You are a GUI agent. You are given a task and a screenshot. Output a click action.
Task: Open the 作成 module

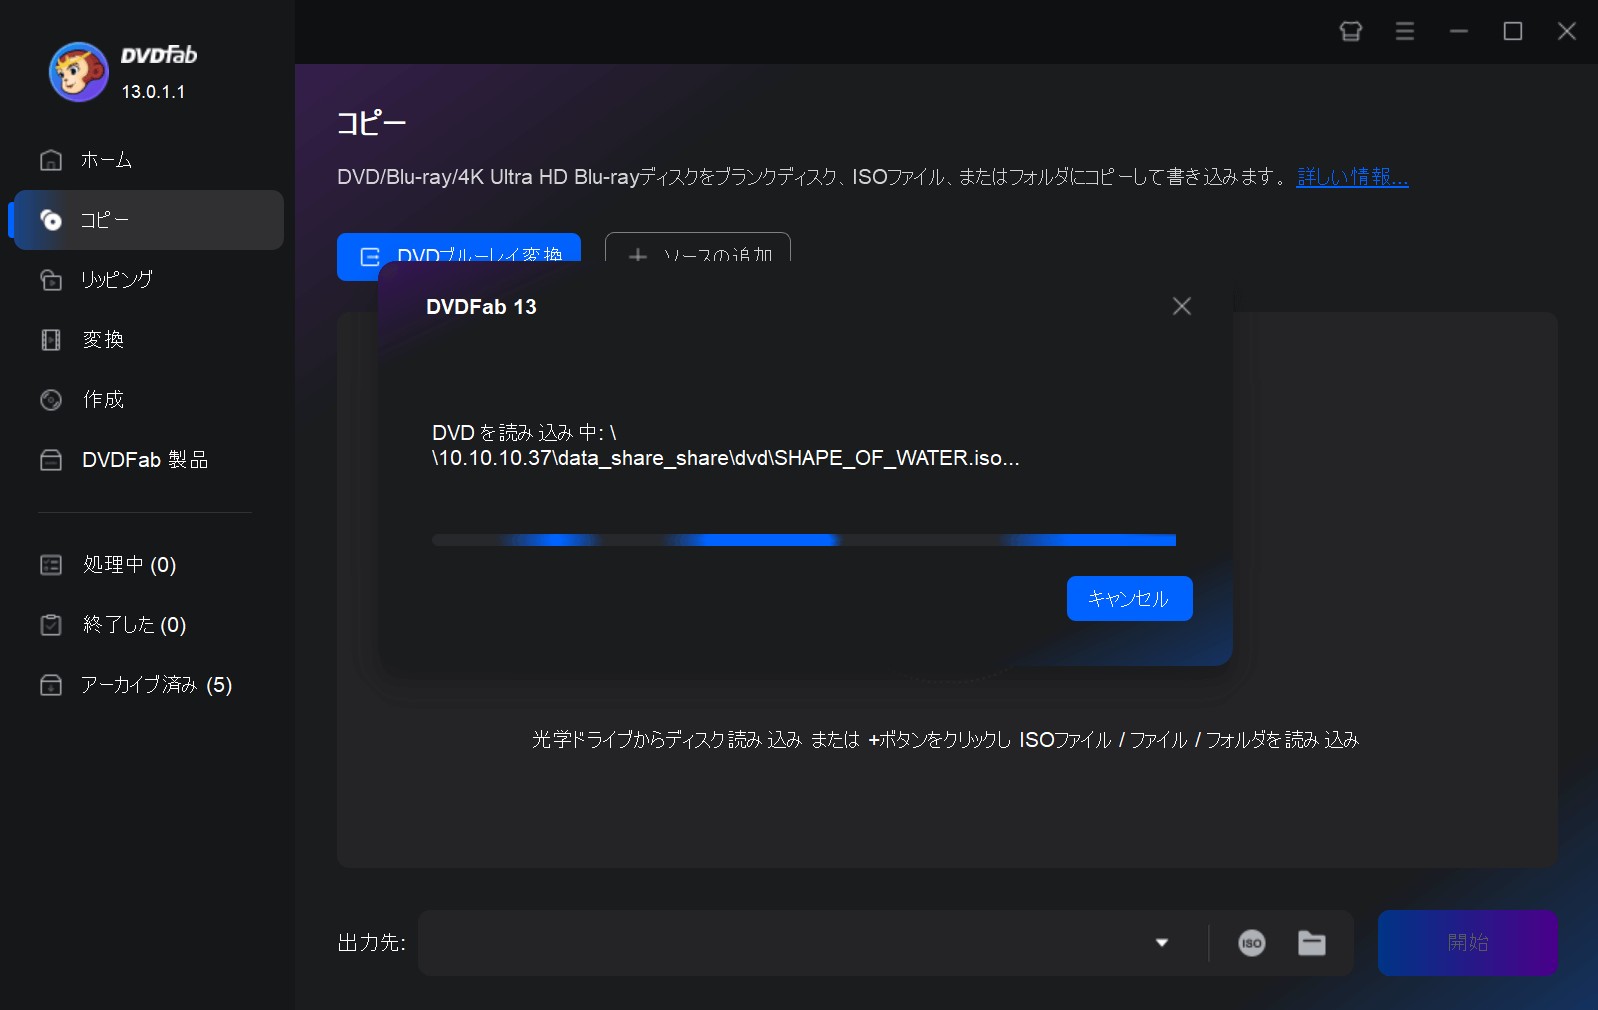[x=148, y=400]
